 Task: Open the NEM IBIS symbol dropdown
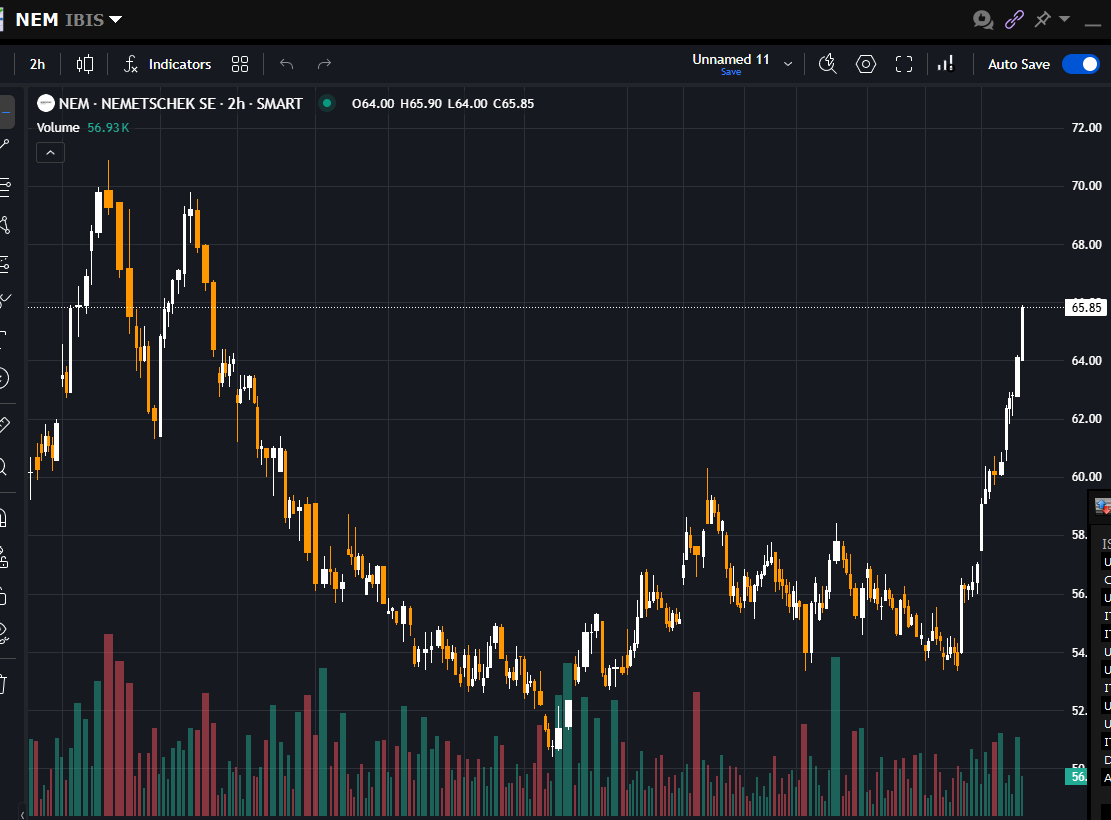tap(116, 20)
